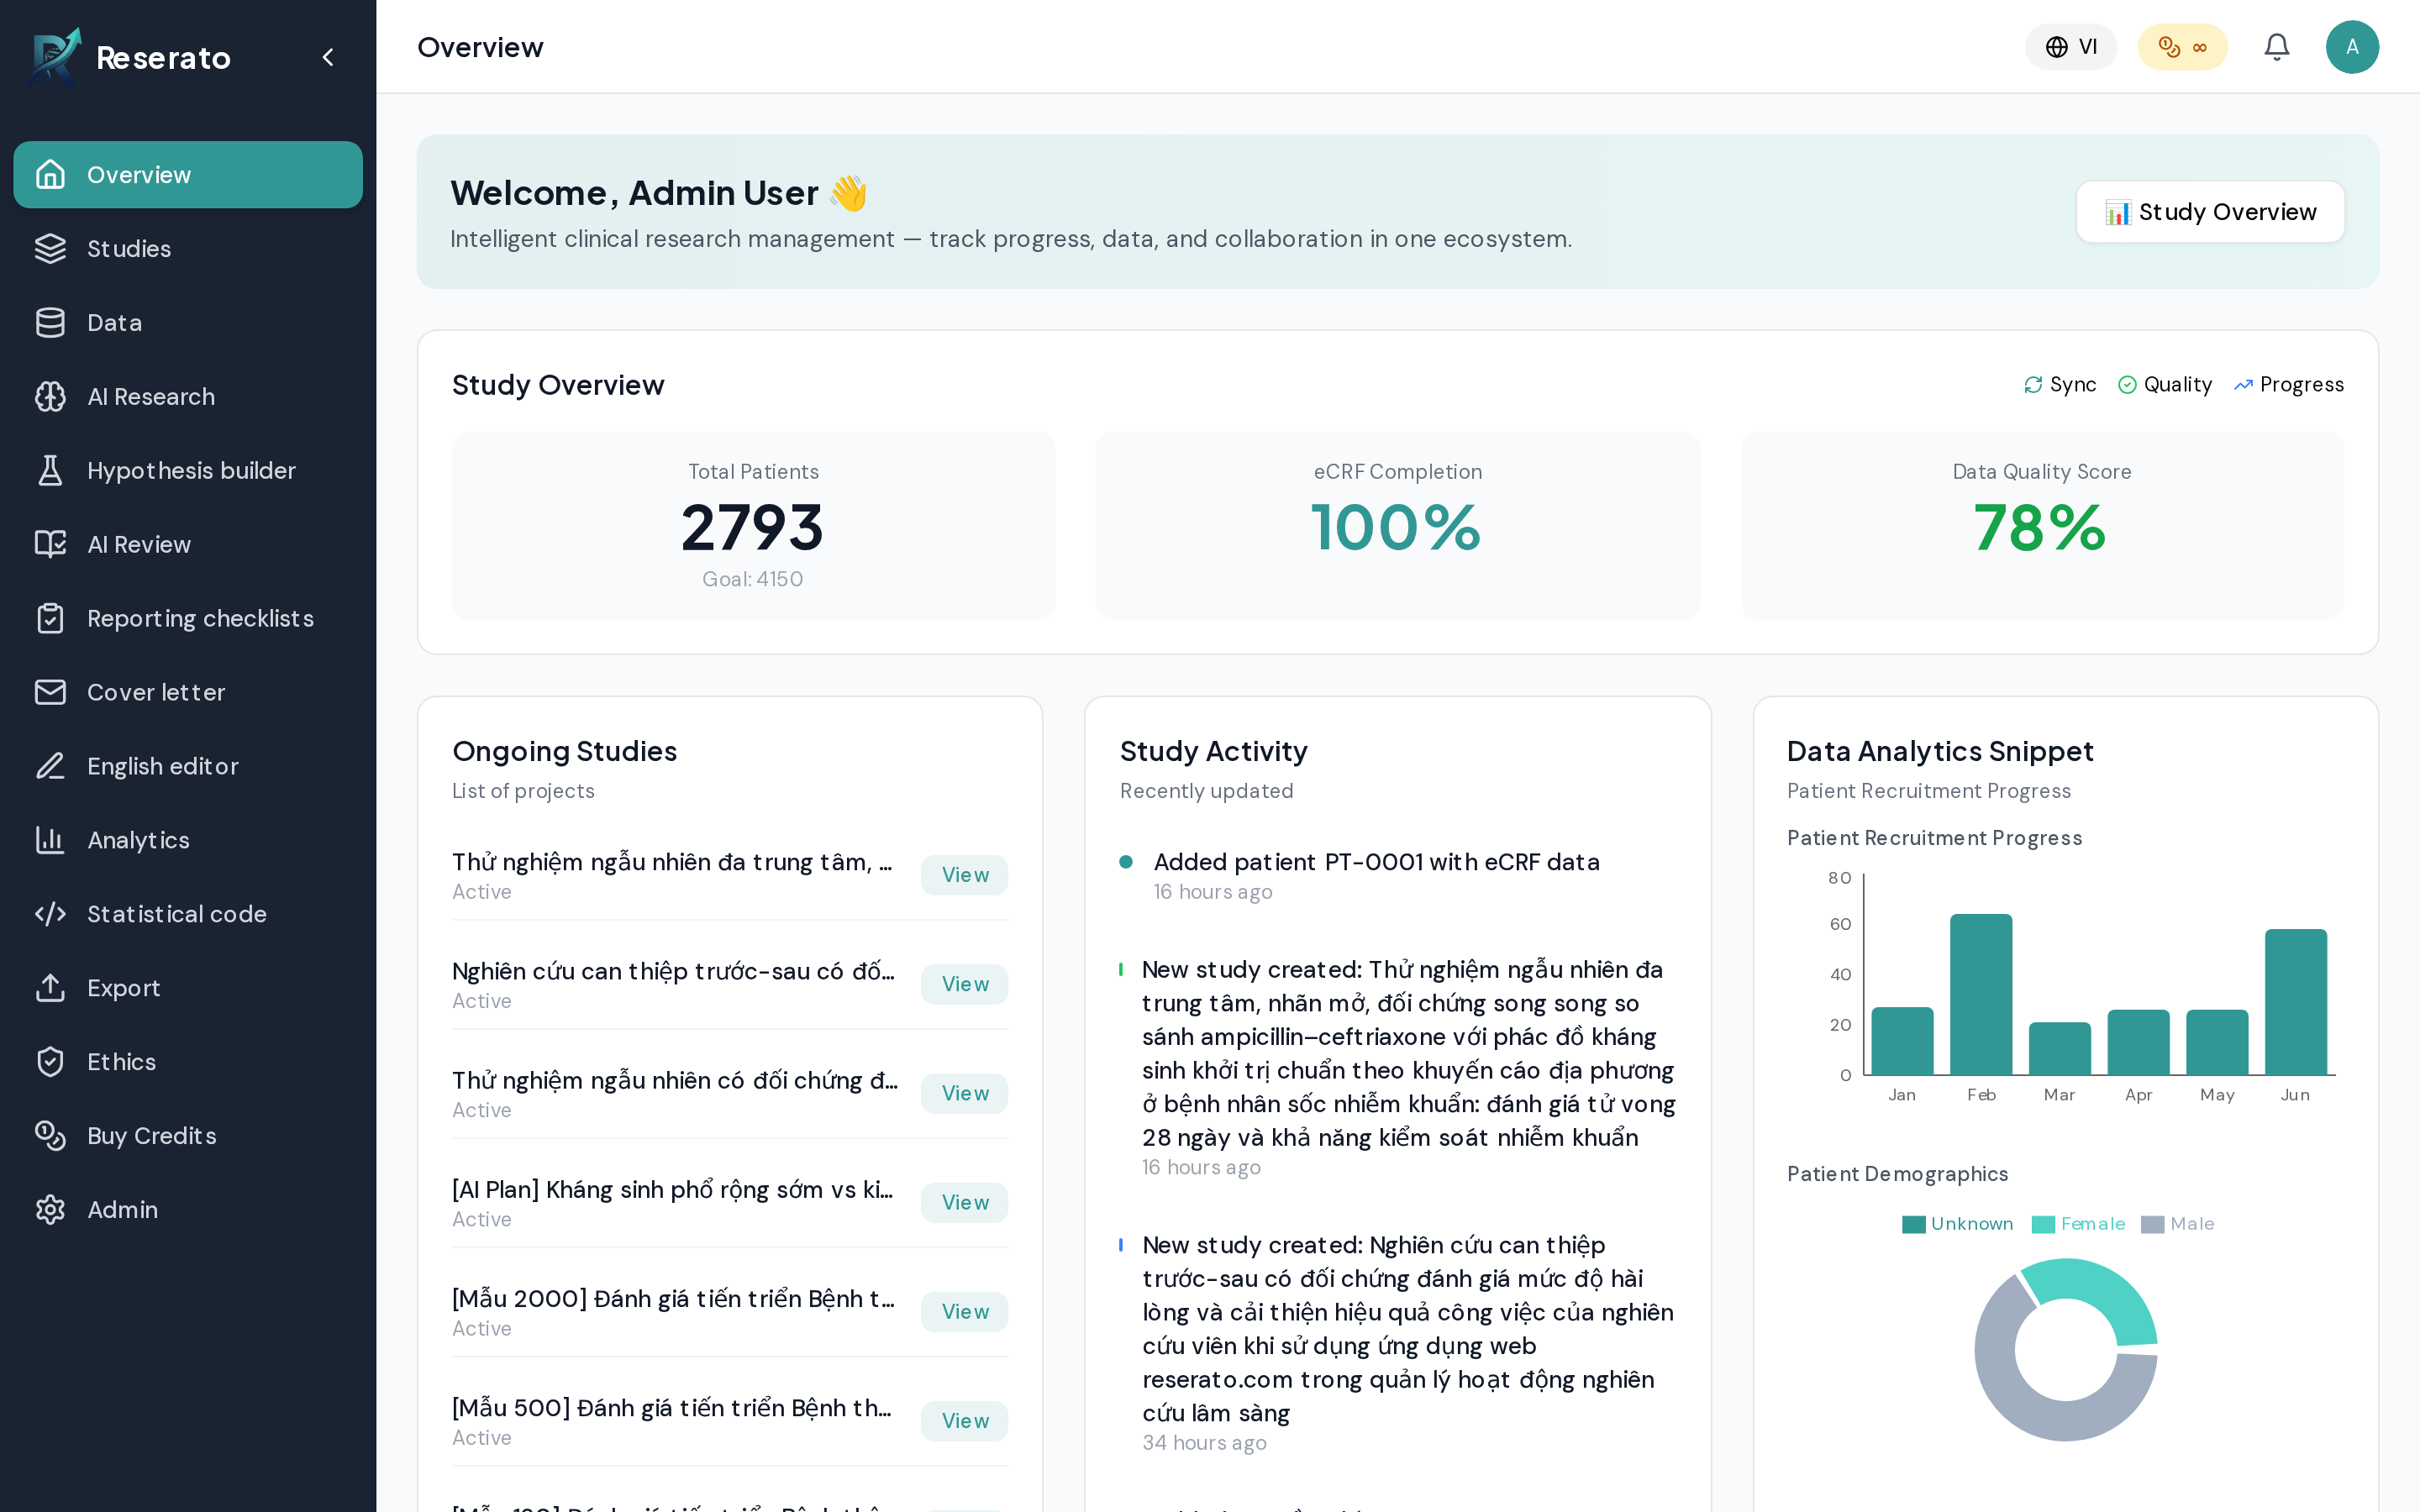Screen dimensions: 2420x1512
Task: Toggle the Female legend swatch
Action: click(2043, 1224)
